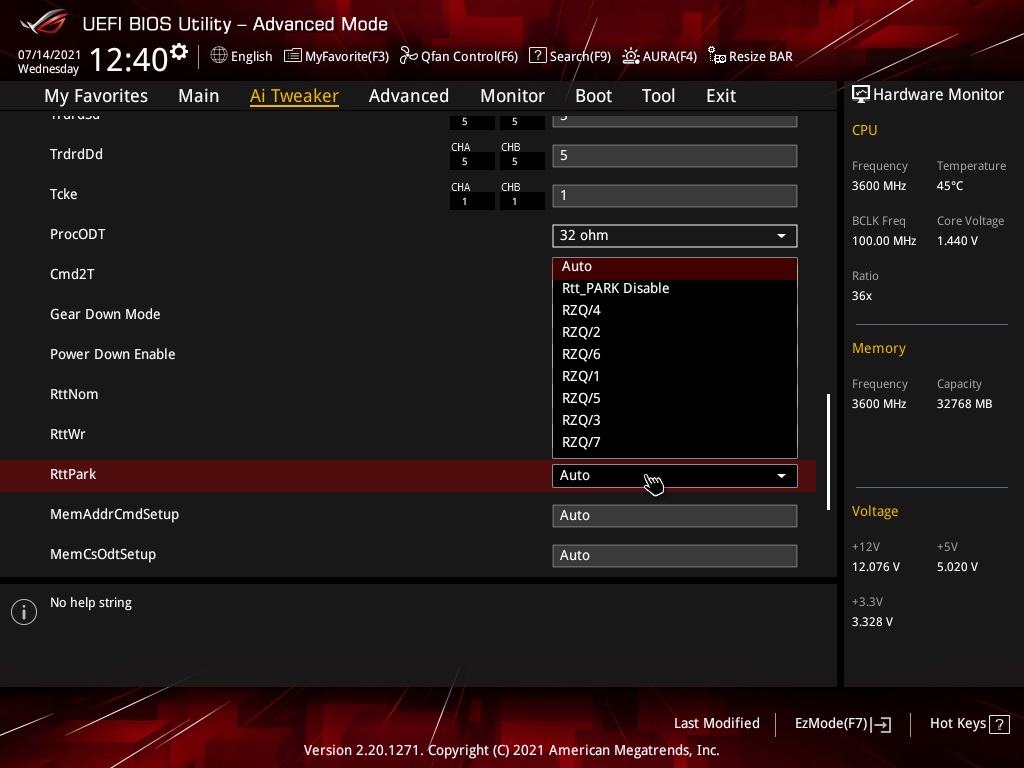
Task: Expand the ProcODT 32 ohm dropdown
Action: click(675, 236)
